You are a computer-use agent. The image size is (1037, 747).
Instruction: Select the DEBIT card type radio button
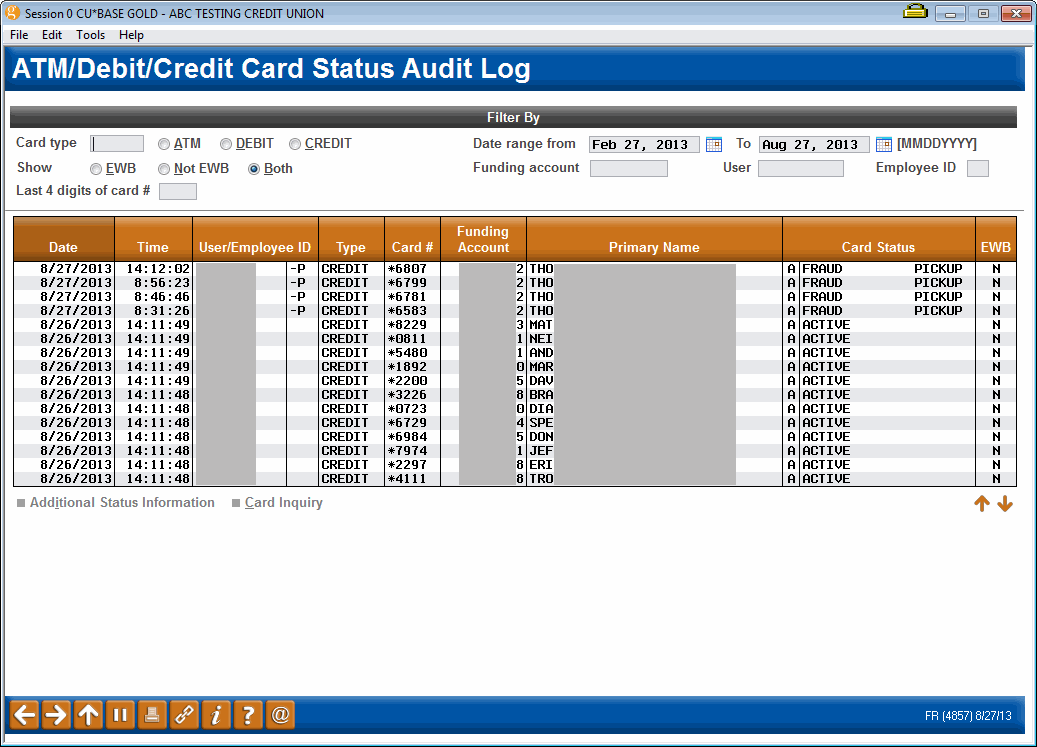click(226, 144)
